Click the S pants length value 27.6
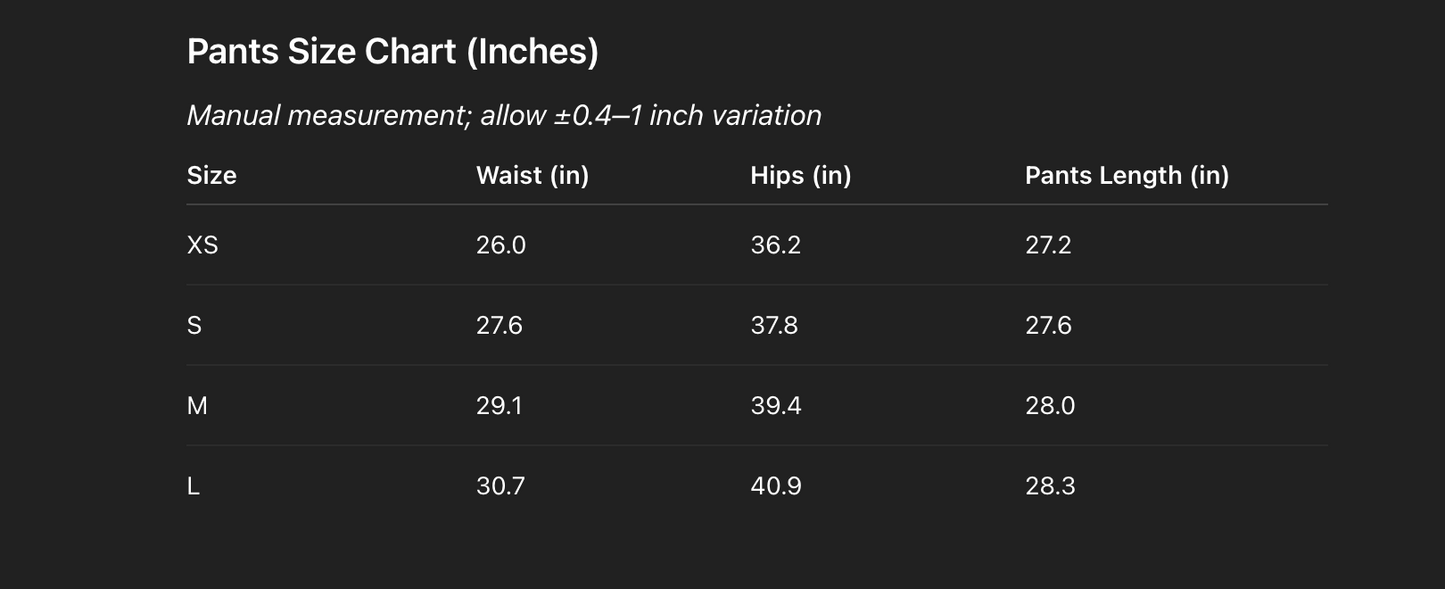This screenshot has height=589, width=1445. click(1048, 325)
